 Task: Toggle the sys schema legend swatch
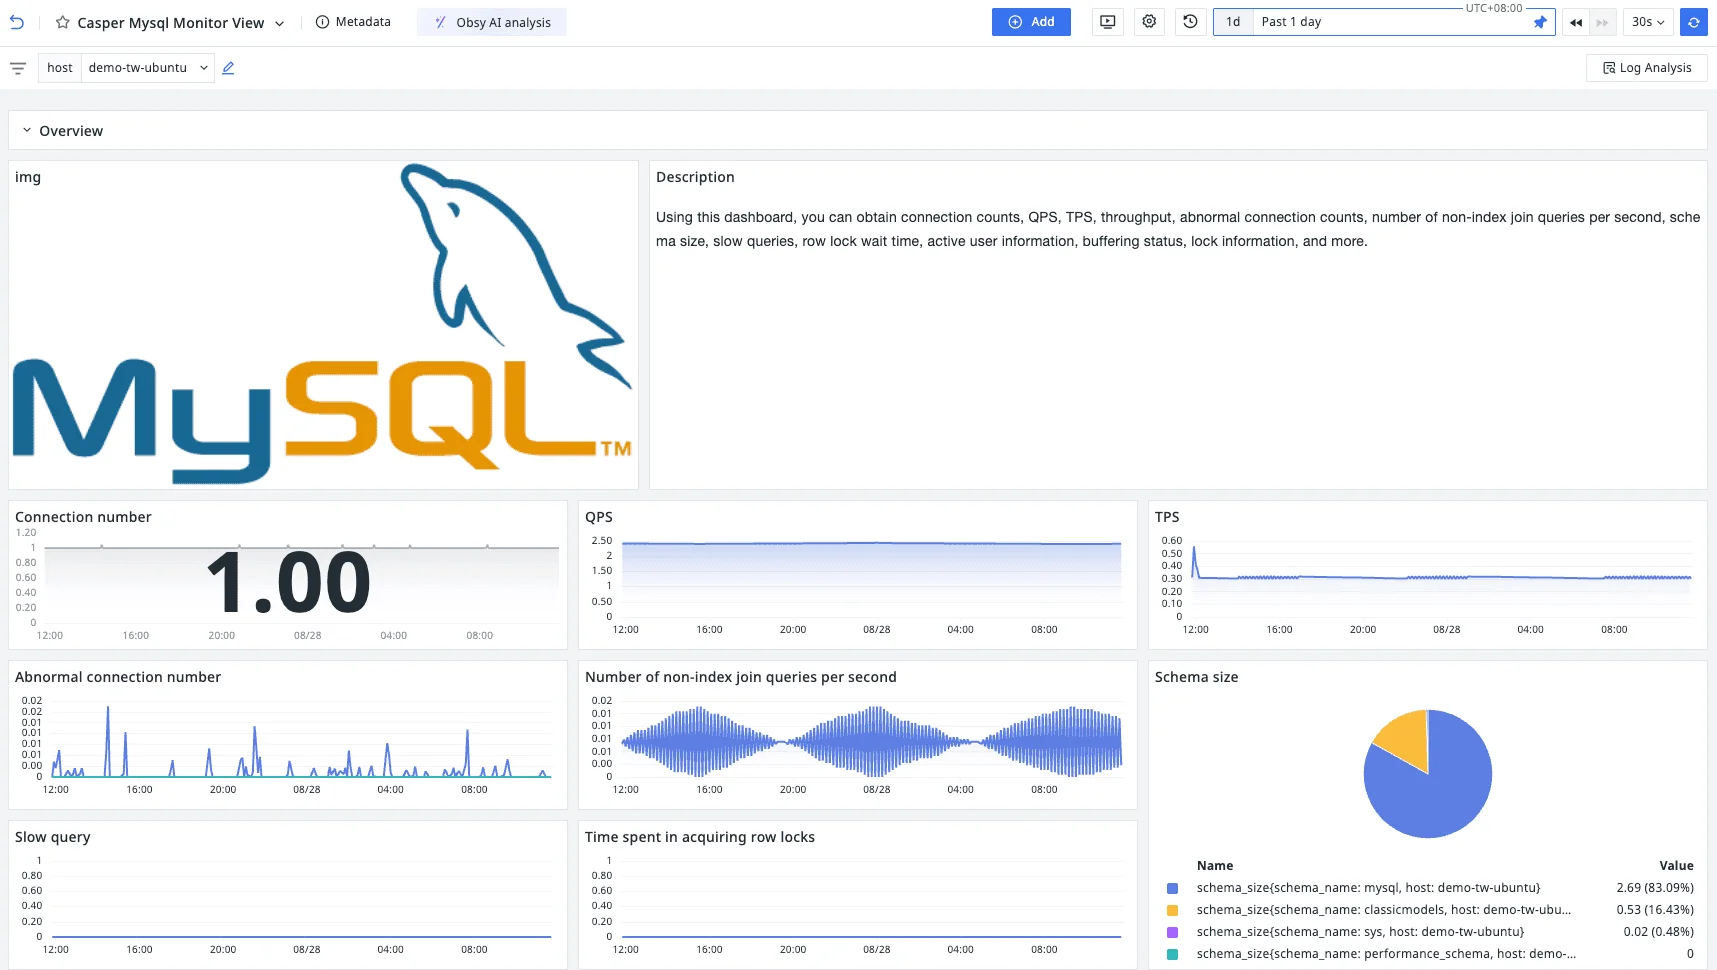click(x=1172, y=932)
